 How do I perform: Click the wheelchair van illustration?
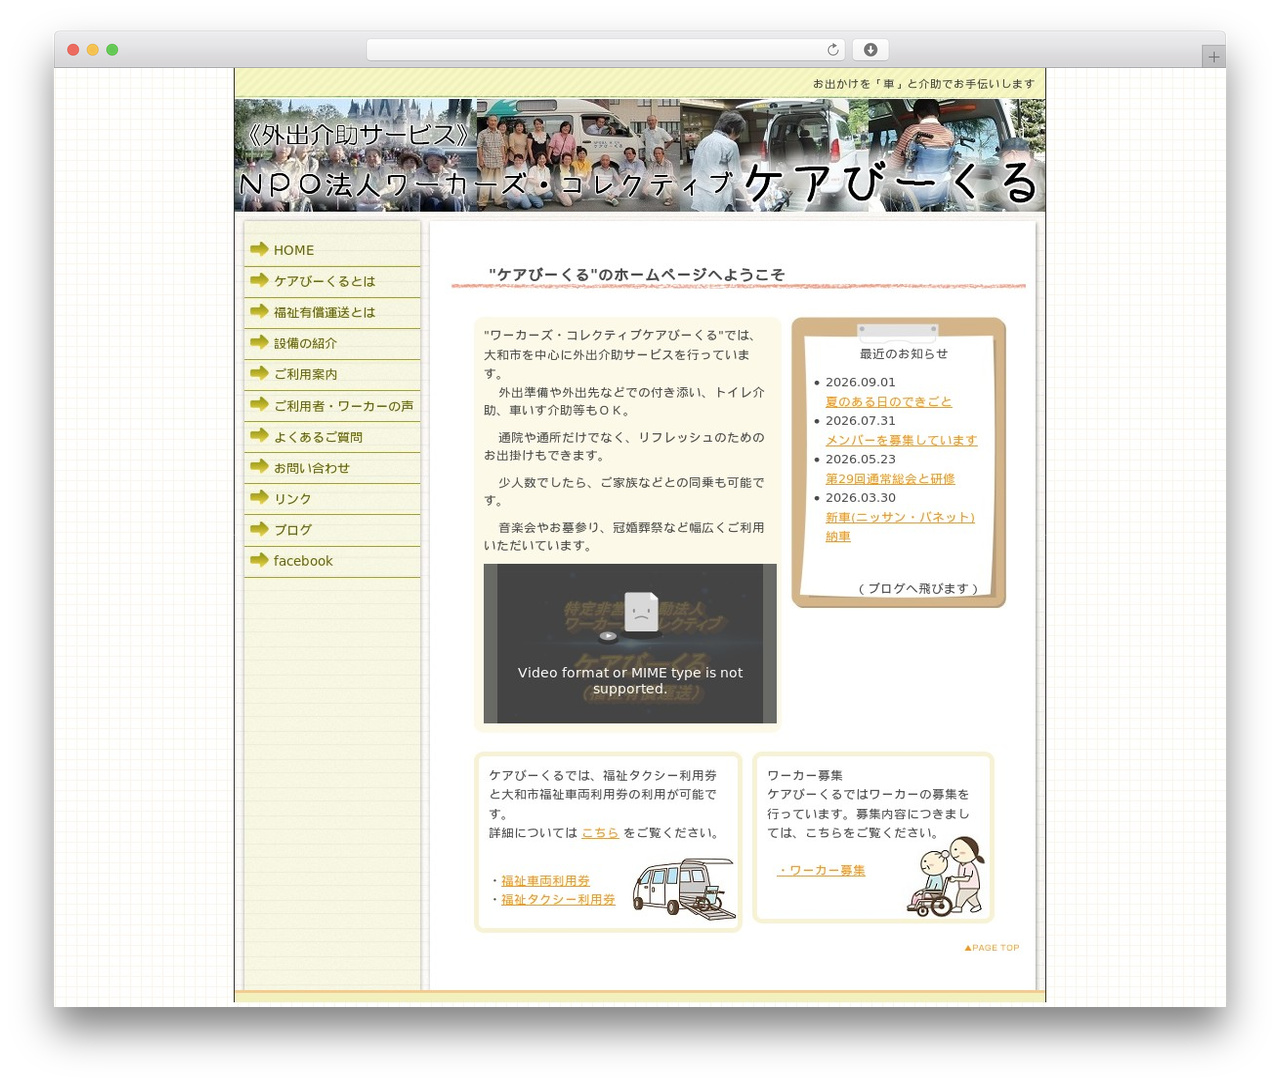click(x=685, y=888)
